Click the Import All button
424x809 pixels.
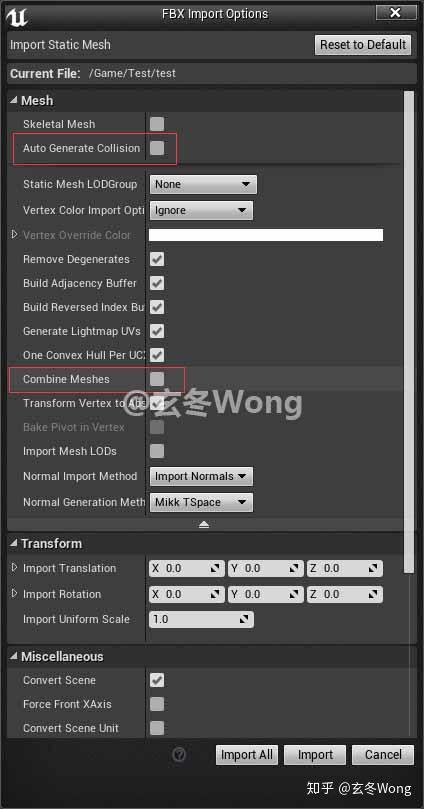point(247,755)
